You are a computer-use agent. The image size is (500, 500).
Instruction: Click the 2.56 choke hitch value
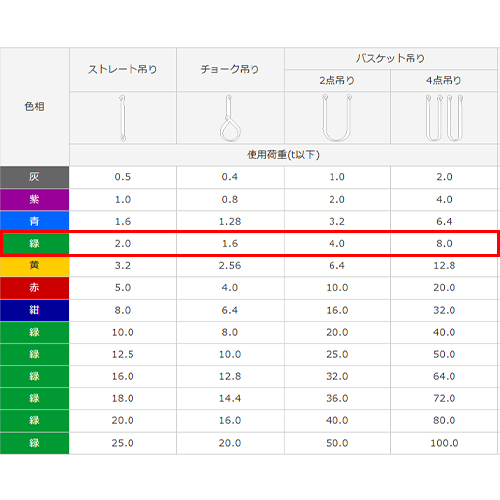tap(230, 266)
